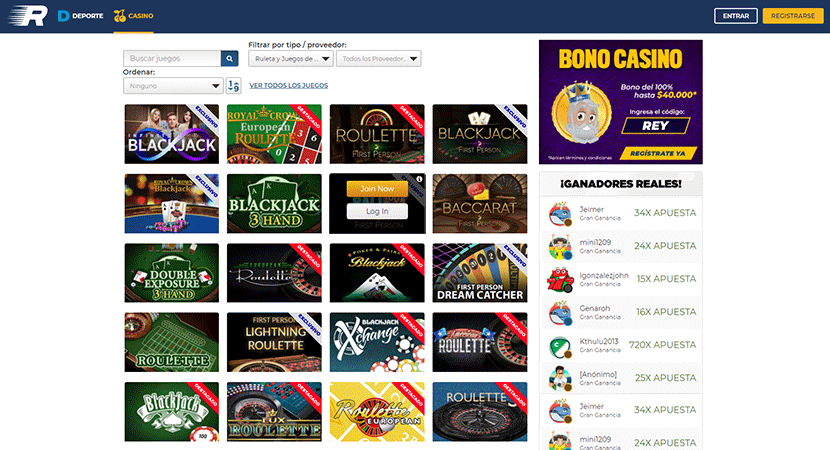Click the Deporte D icon
The height and width of the screenshot is (450, 830).
coord(64,16)
